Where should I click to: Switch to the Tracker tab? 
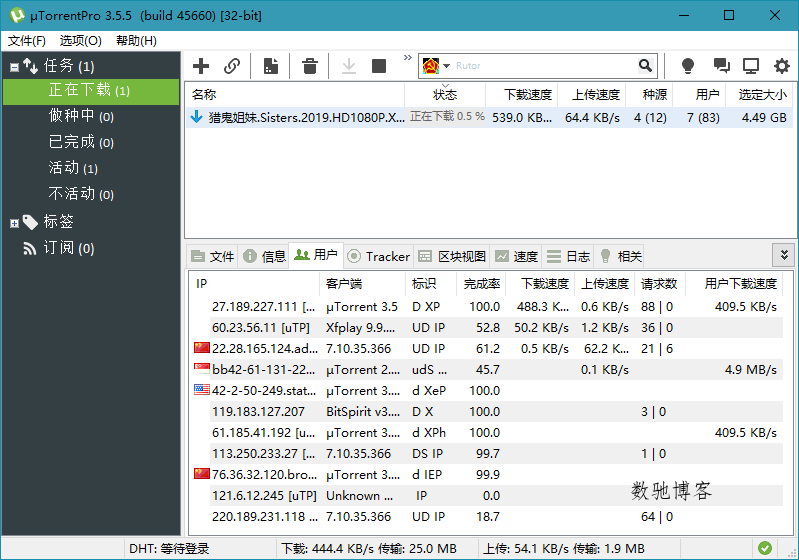click(379, 256)
